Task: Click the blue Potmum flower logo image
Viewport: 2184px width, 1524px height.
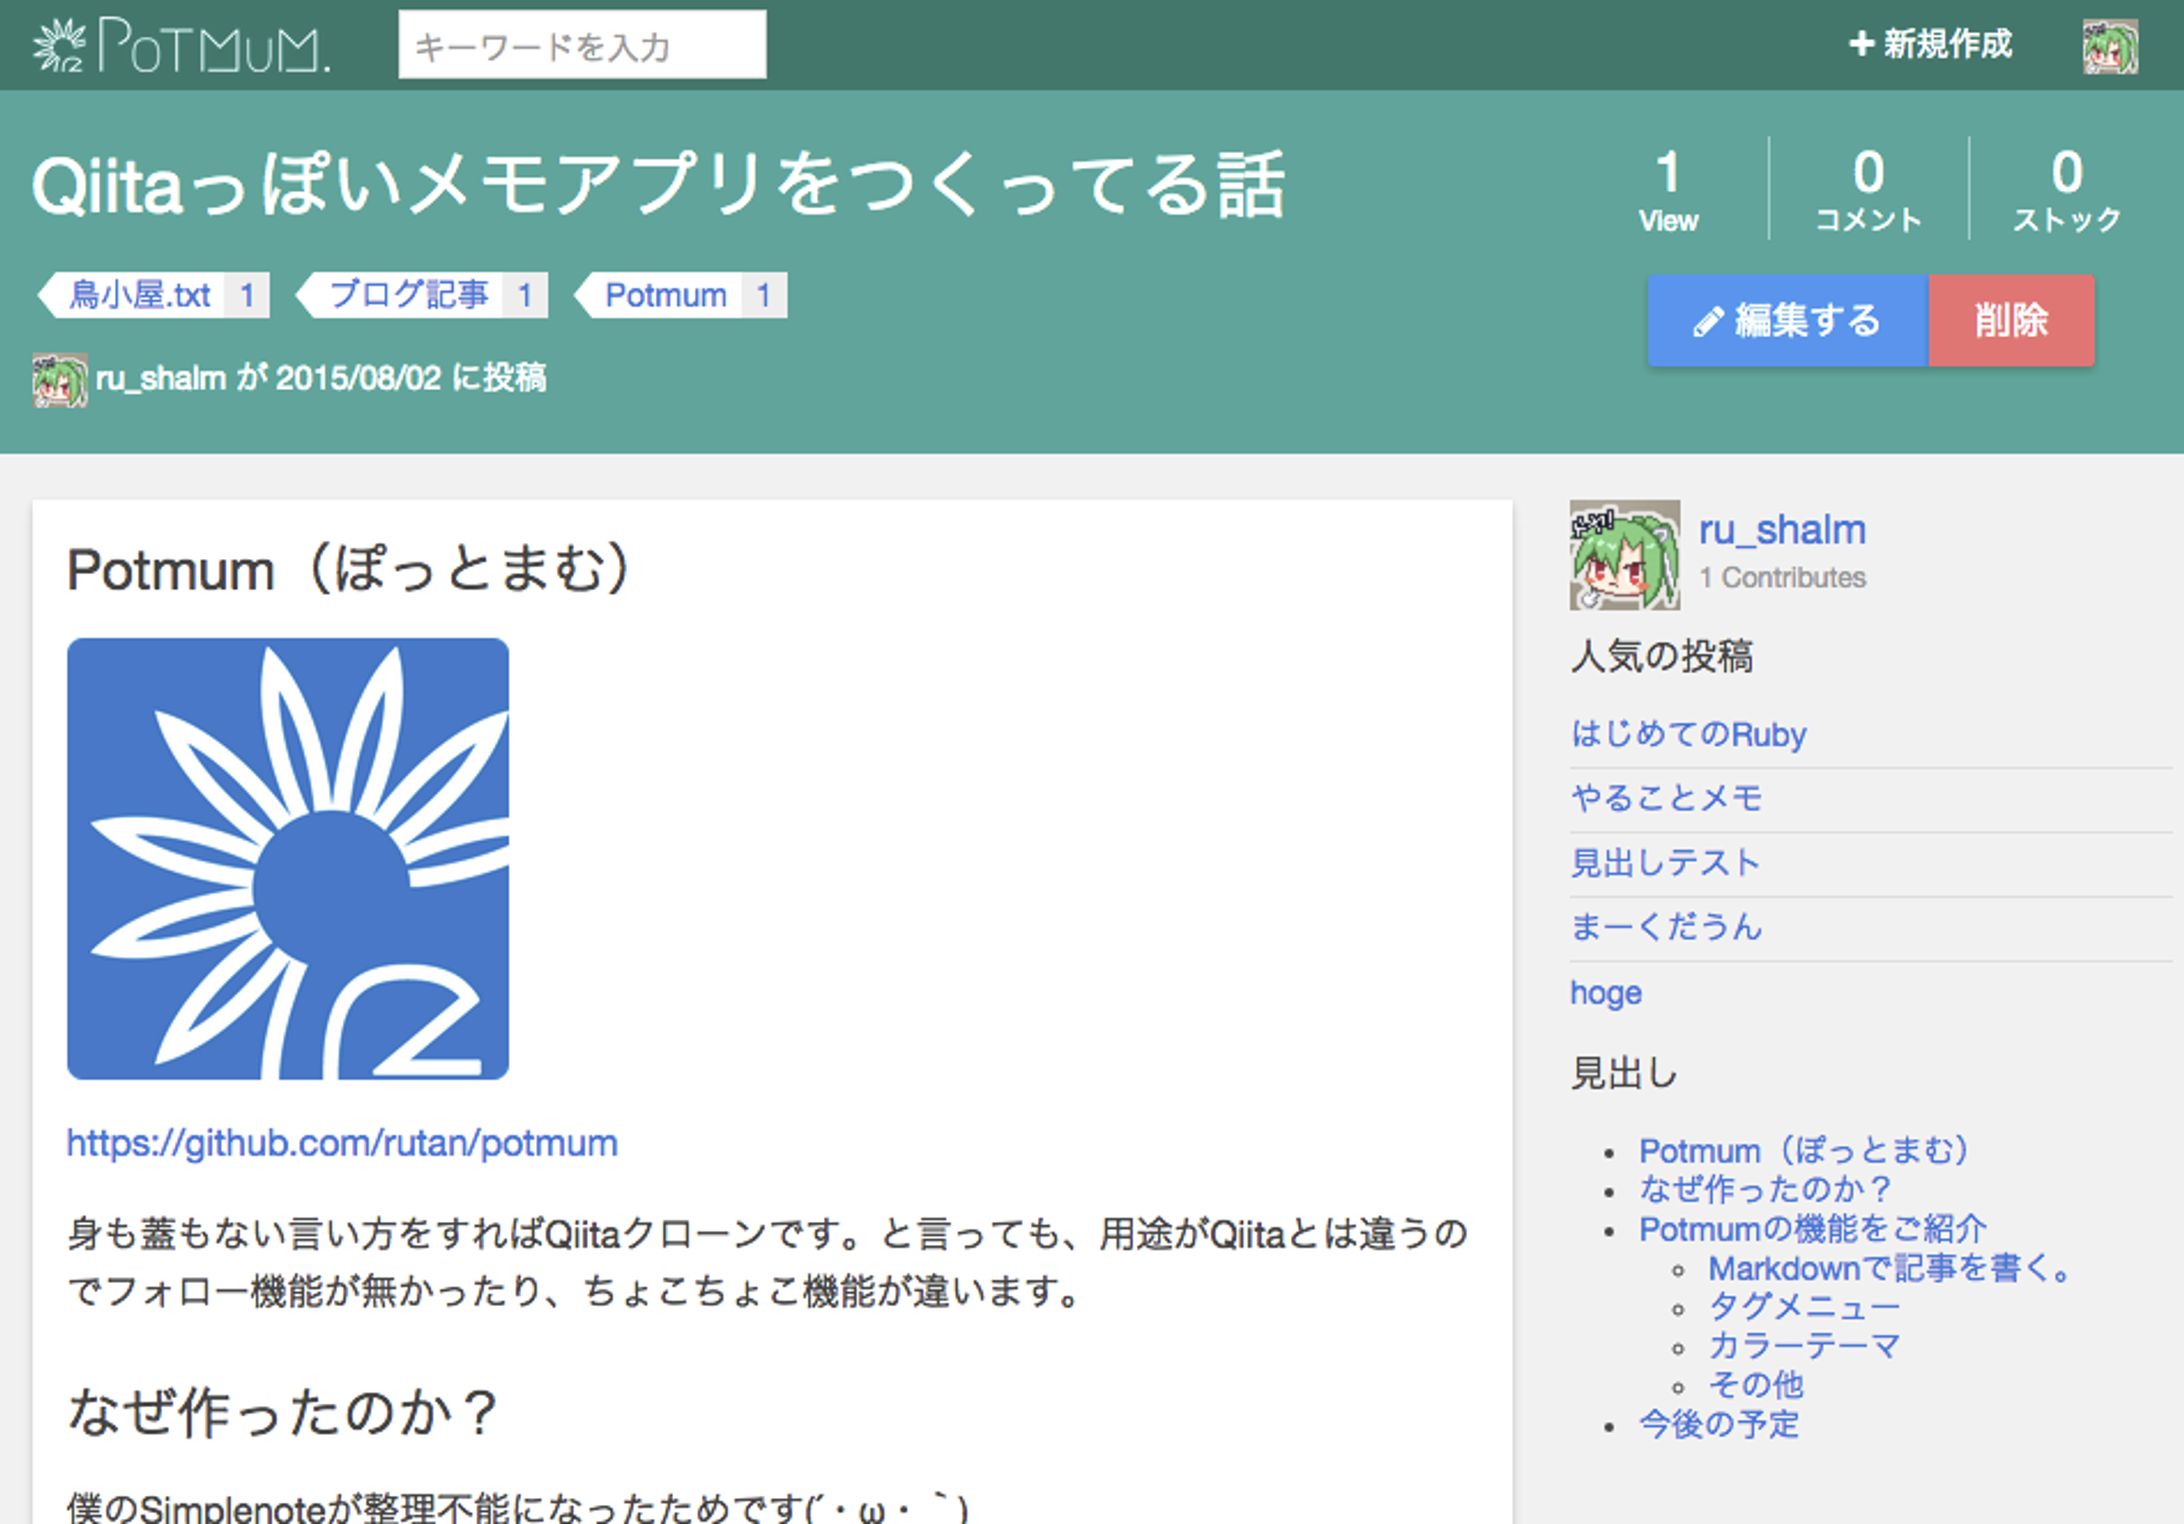Action: (x=288, y=859)
